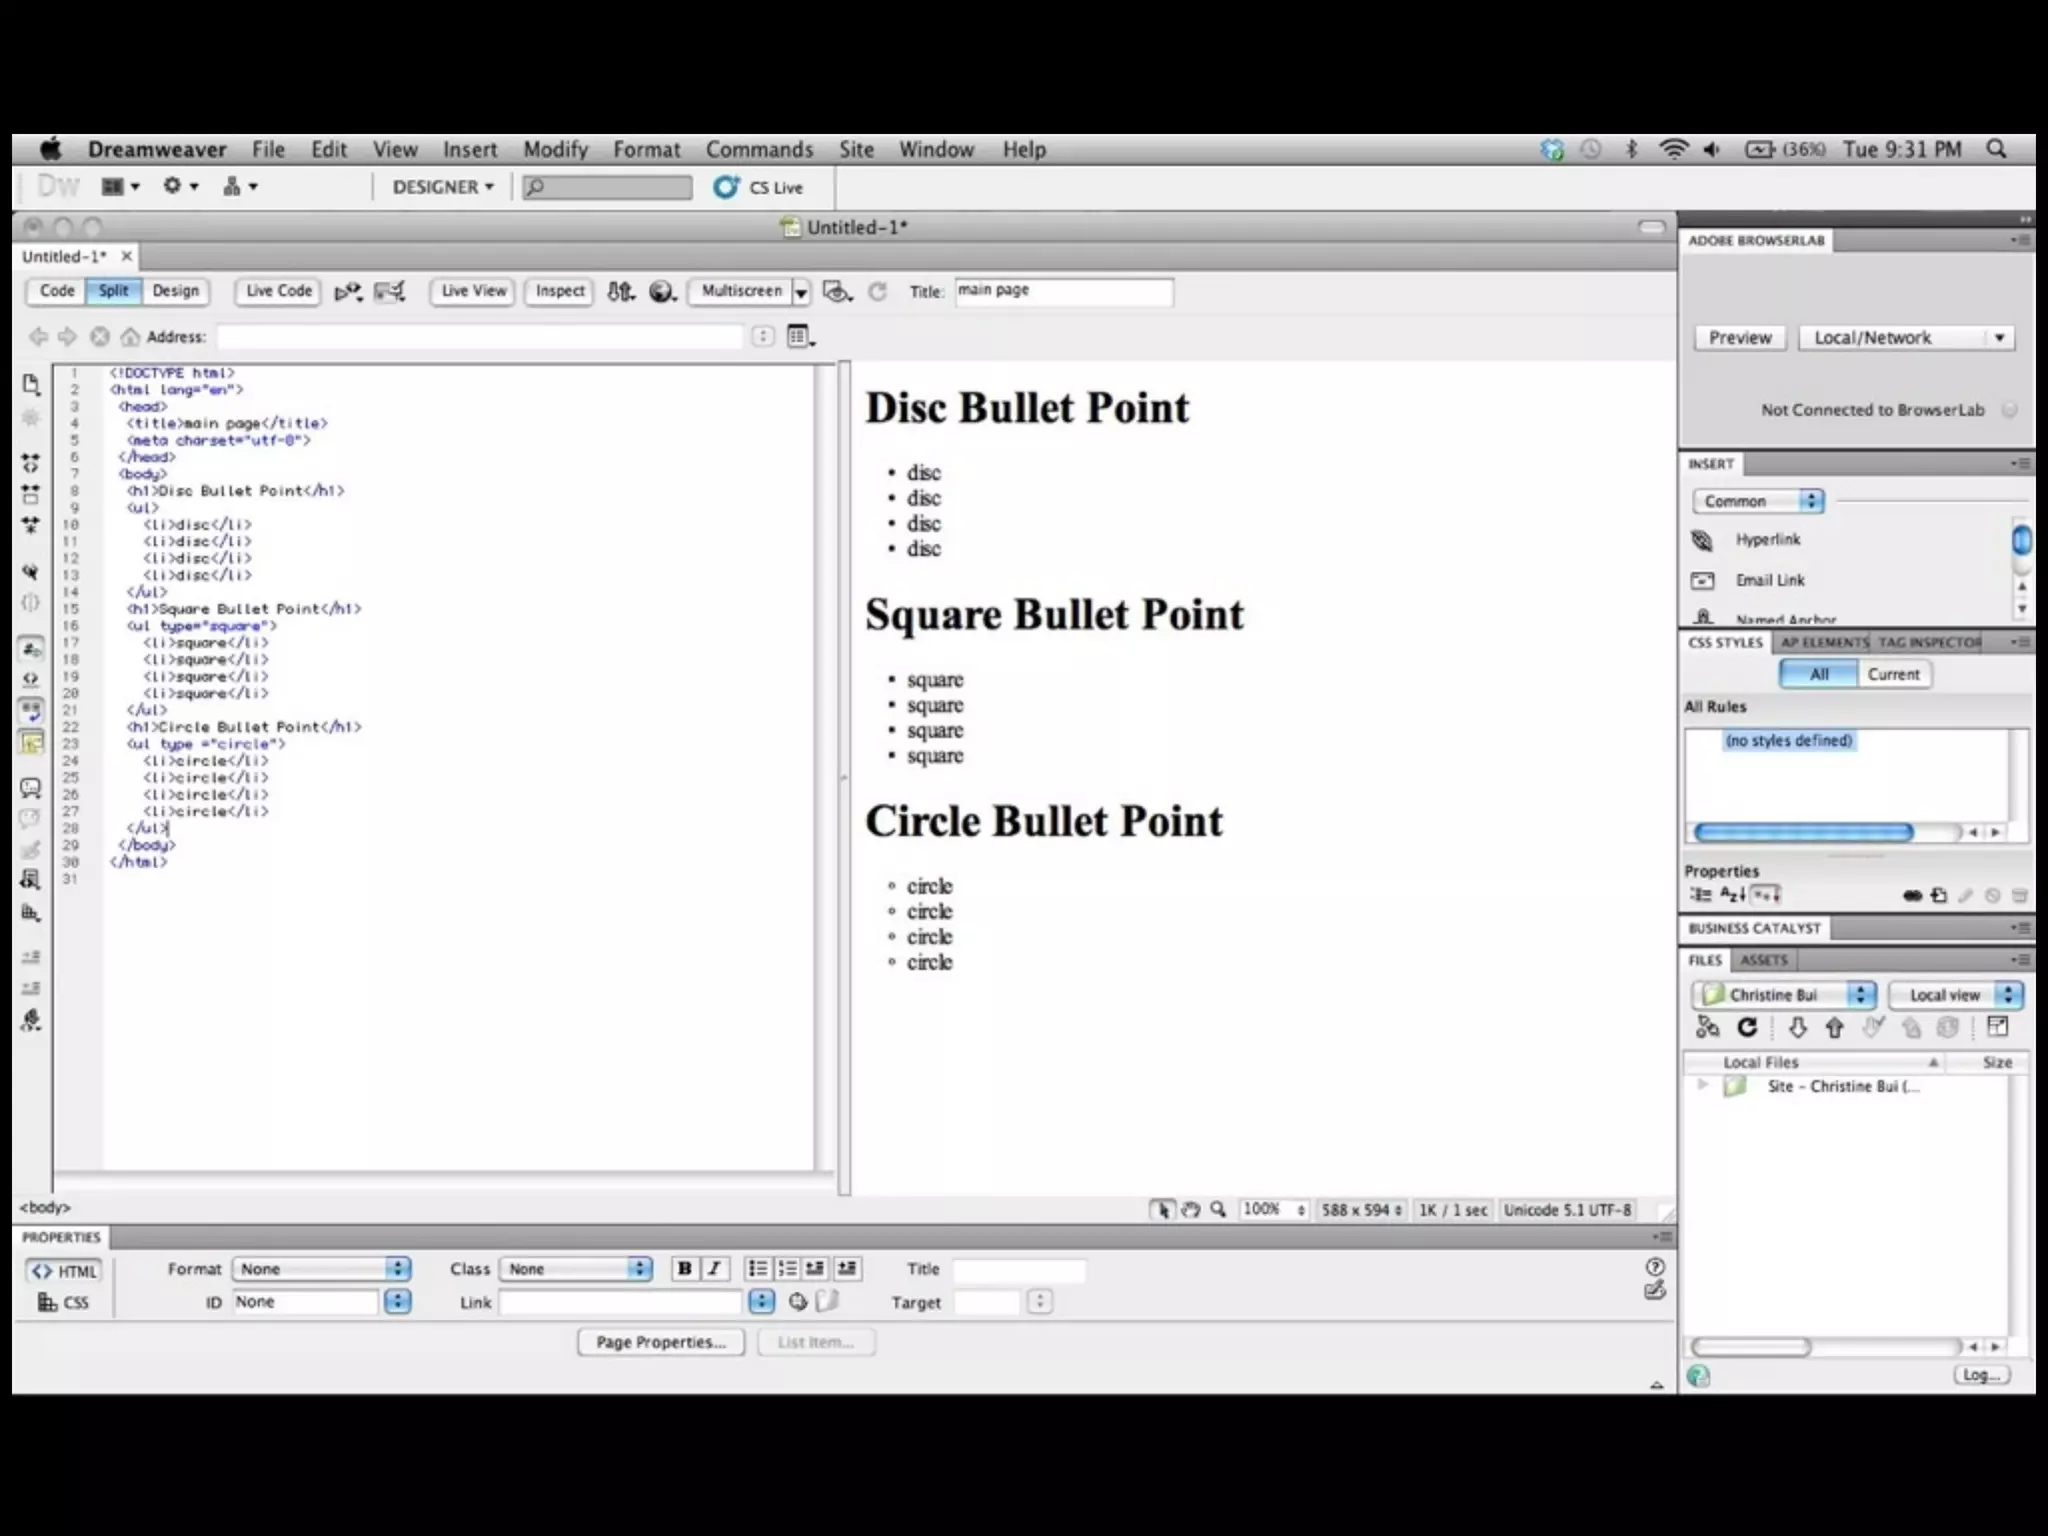Click the Unordered List icon
2048x1536 pixels.
(x=758, y=1268)
